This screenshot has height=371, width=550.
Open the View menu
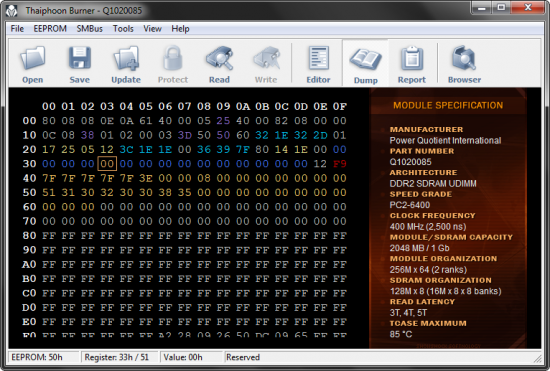coord(152,29)
